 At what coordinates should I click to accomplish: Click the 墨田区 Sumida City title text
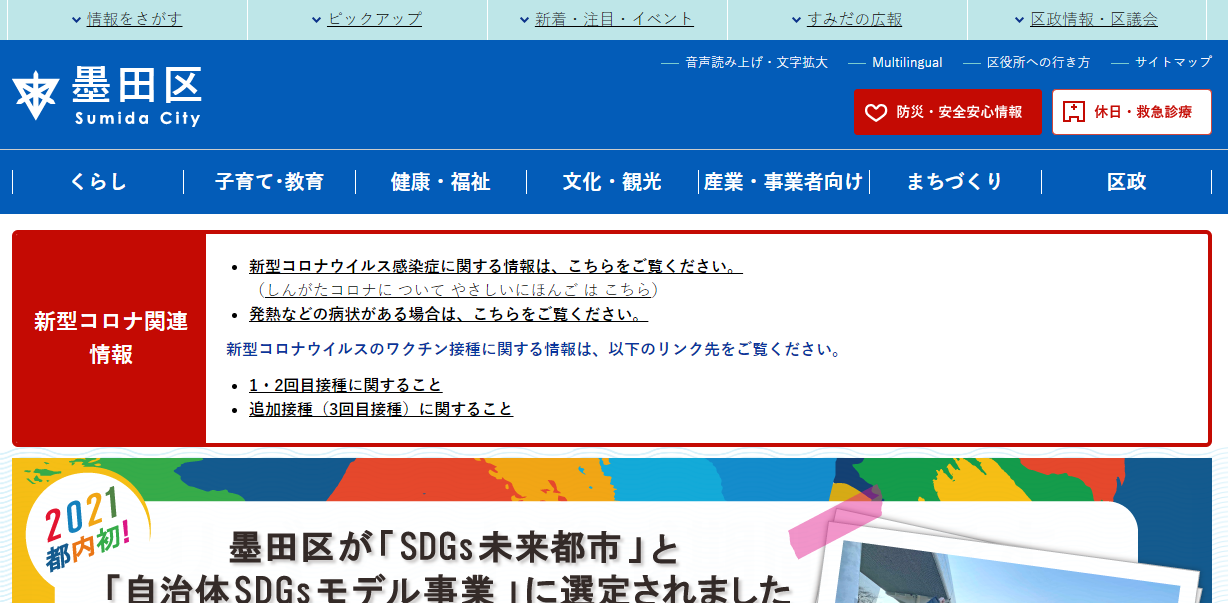pos(136,97)
